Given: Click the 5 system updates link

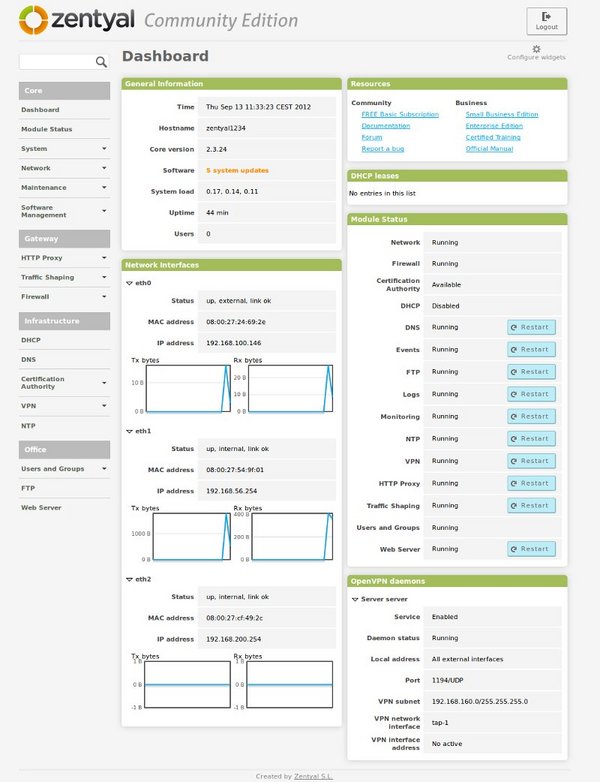Looking at the screenshot, I should tap(237, 171).
